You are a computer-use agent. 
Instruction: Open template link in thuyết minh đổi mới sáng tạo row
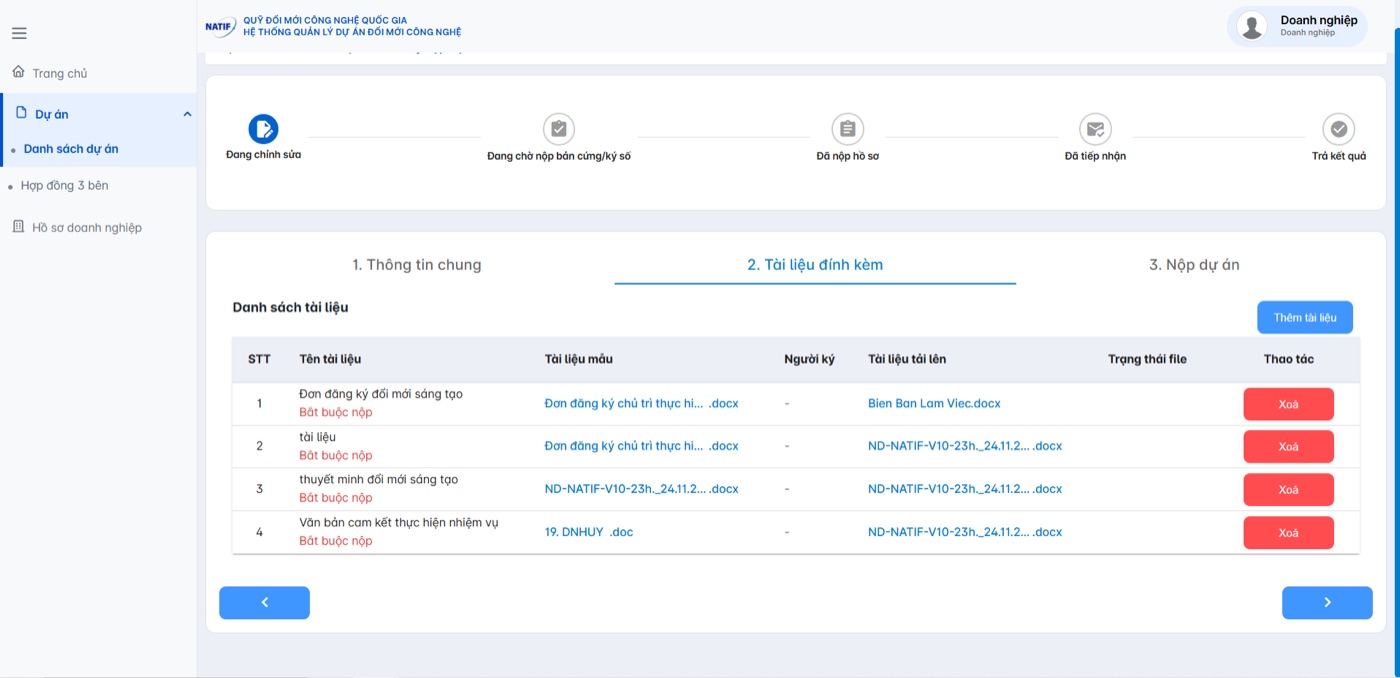pos(641,489)
